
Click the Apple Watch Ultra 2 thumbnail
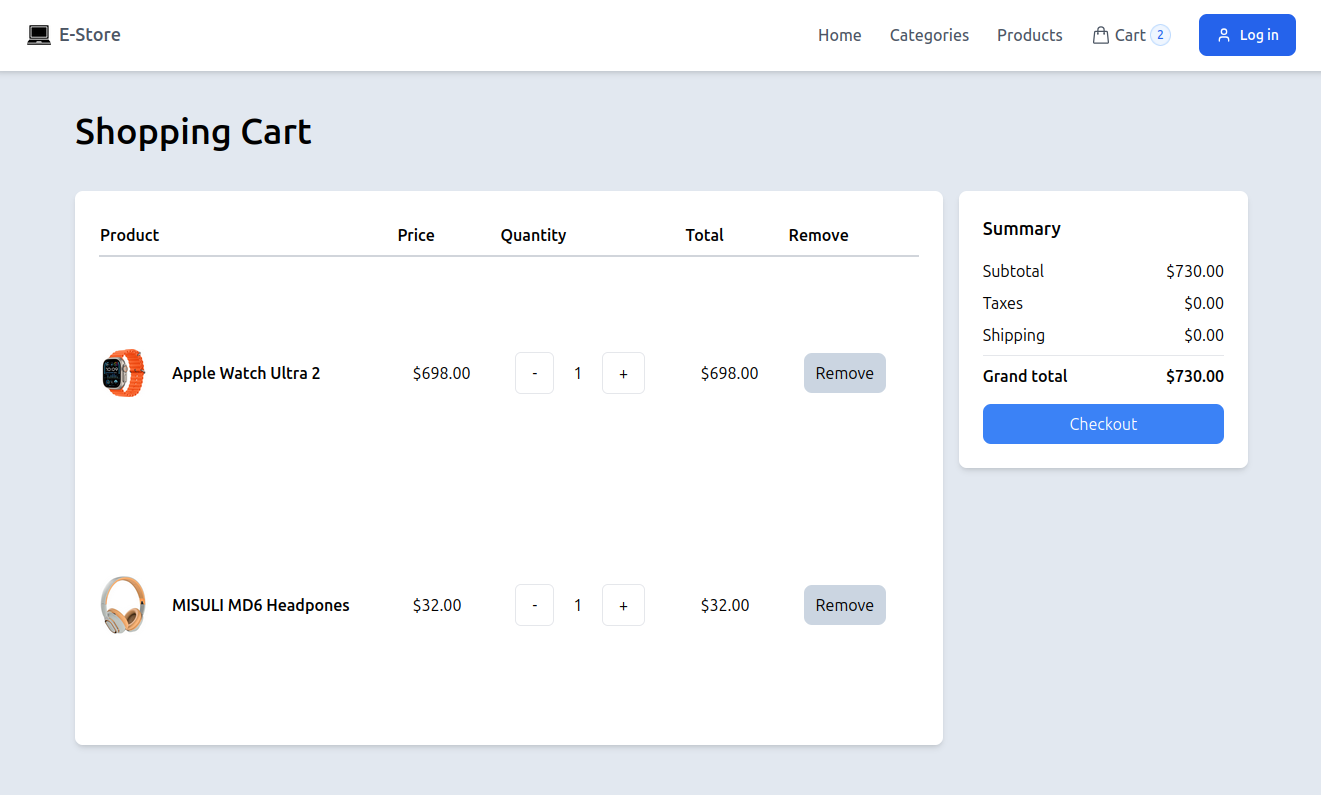pos(123,373)
